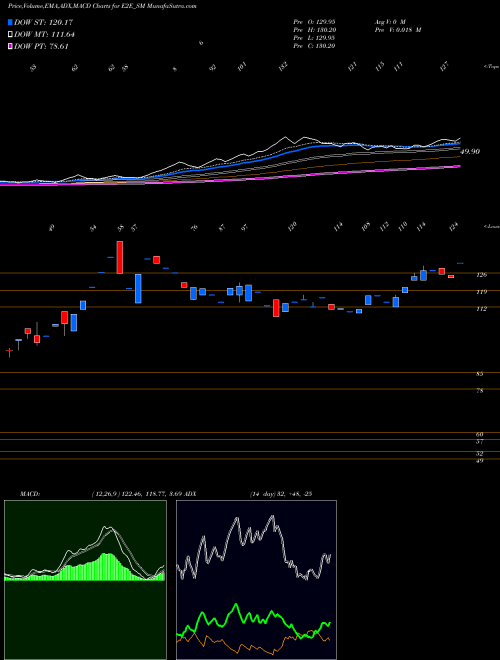Click the 60 price level label
Image resolution: width=500 pixels, height=660 pixels.
(x=479, y=434)
